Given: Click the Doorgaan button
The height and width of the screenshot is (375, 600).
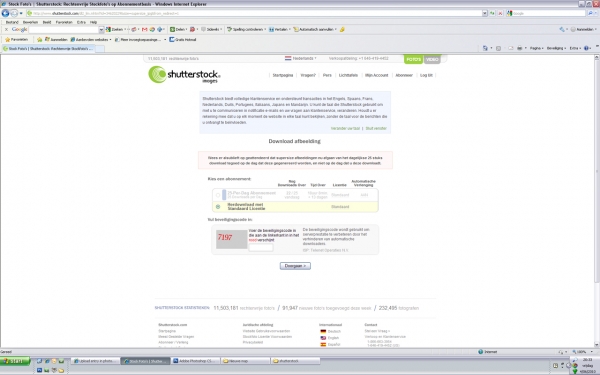Looking at the screenshot, I should point(295,266).
